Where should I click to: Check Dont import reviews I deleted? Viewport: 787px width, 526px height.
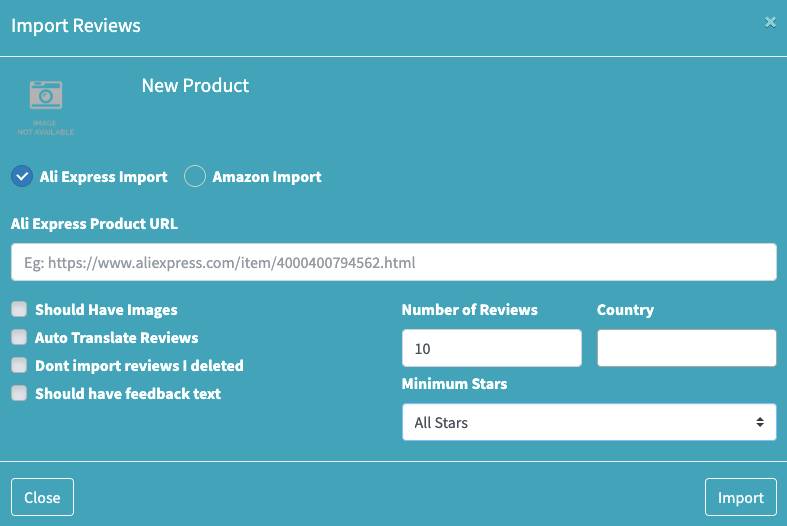19,365
